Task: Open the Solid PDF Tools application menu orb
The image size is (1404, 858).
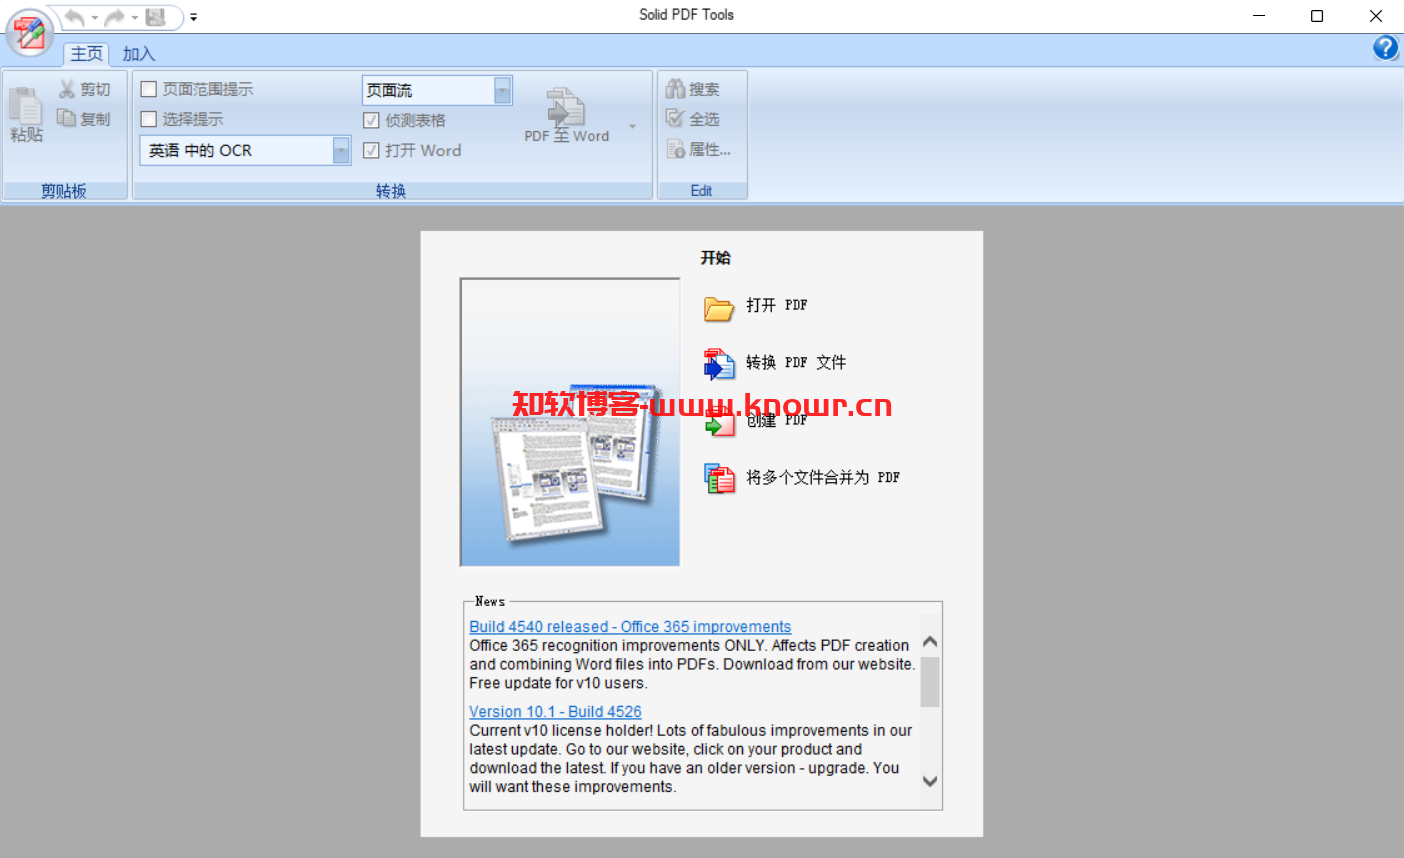Action: [30, 31]
